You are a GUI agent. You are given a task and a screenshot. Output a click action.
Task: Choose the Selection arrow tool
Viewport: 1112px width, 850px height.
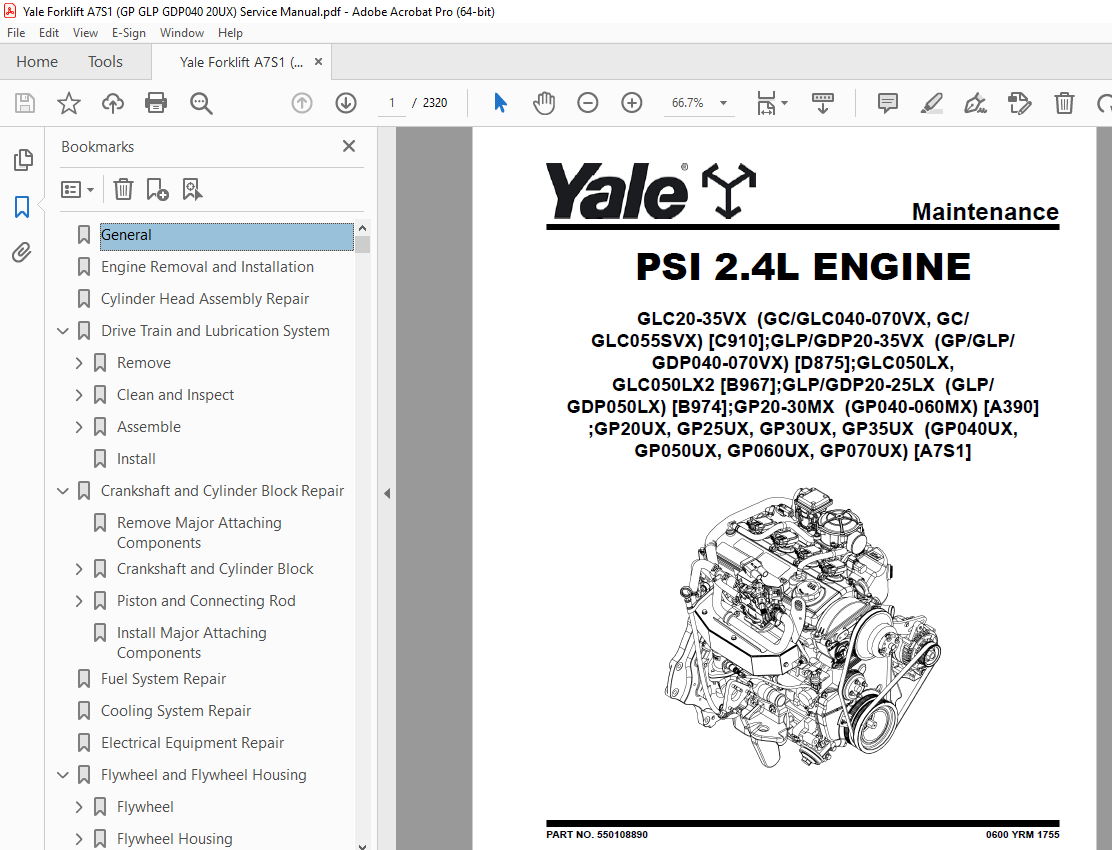click(x=500, y=104)
